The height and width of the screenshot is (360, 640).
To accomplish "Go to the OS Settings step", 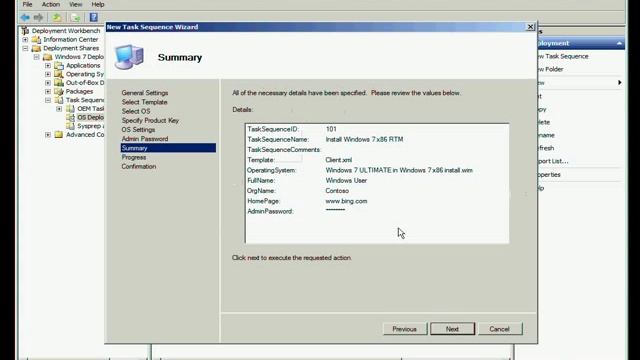I will coord(138,129).
